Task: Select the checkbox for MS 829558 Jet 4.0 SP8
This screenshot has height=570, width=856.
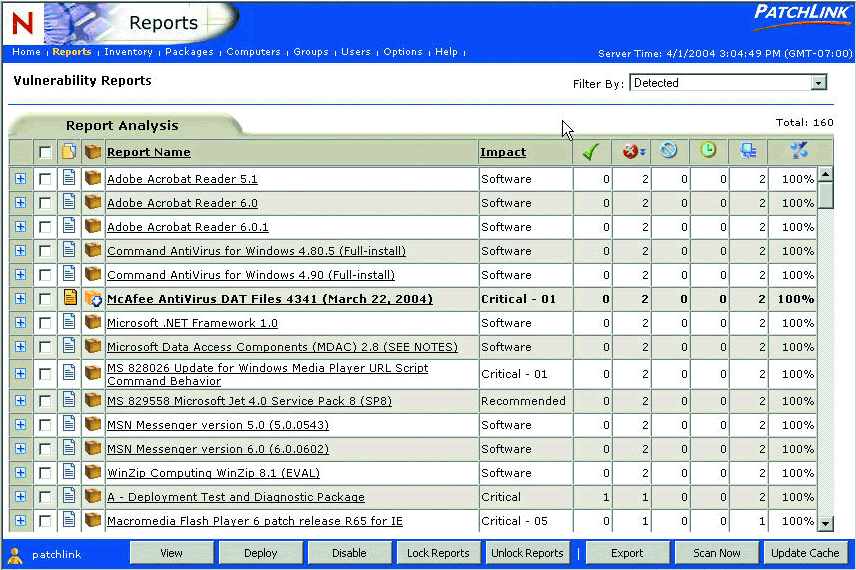Action: (x=45, y=401)
